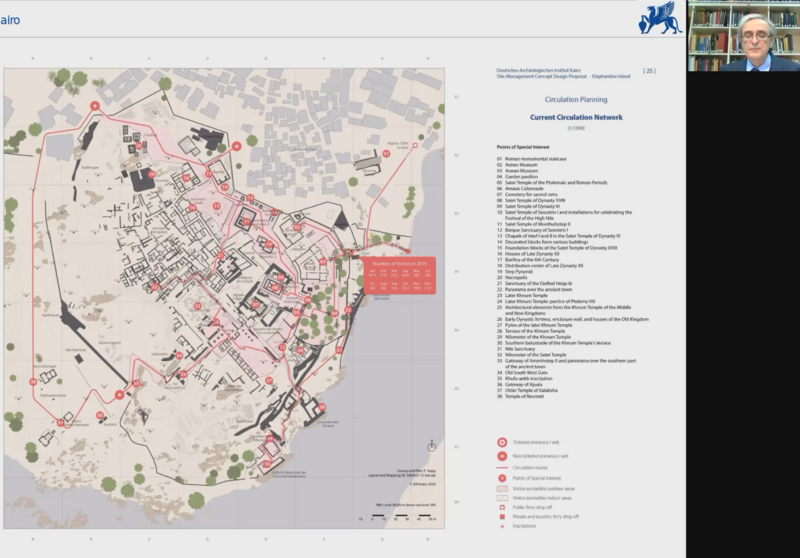This screenshot has width=800, height=558.
Task: Click the 'Number of Visitors in 2019' red box
Action: pyautogui.click(x=399, y=275)
